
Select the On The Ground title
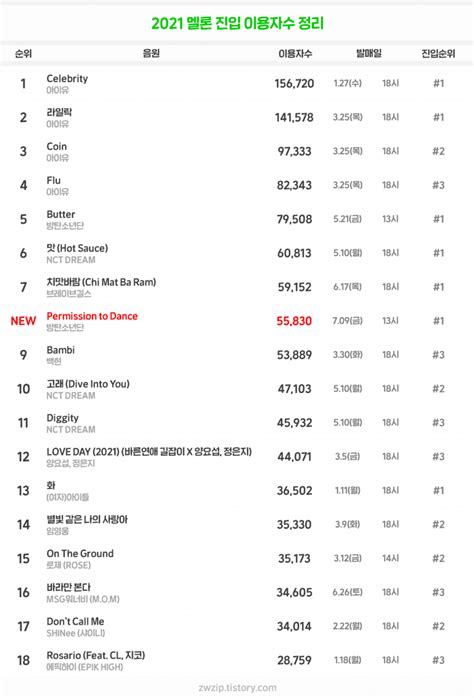pos(80,553)
